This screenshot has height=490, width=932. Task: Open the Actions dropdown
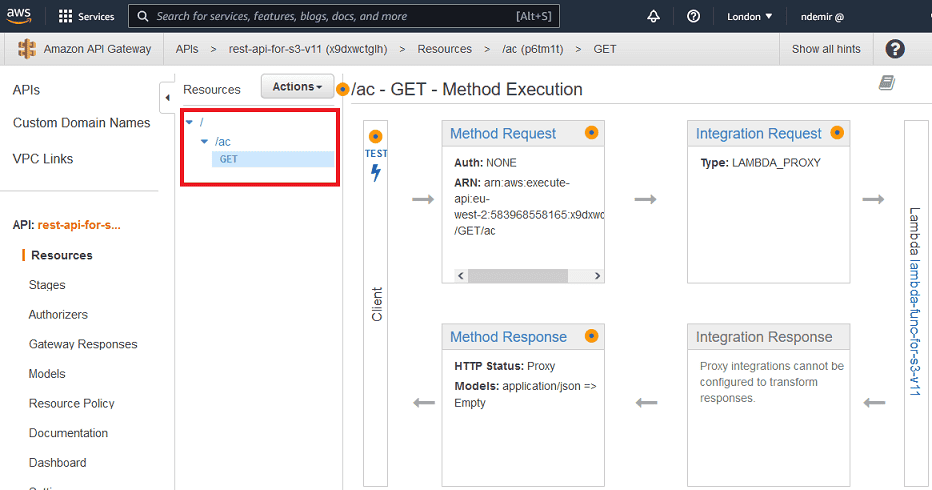[297, 87]
